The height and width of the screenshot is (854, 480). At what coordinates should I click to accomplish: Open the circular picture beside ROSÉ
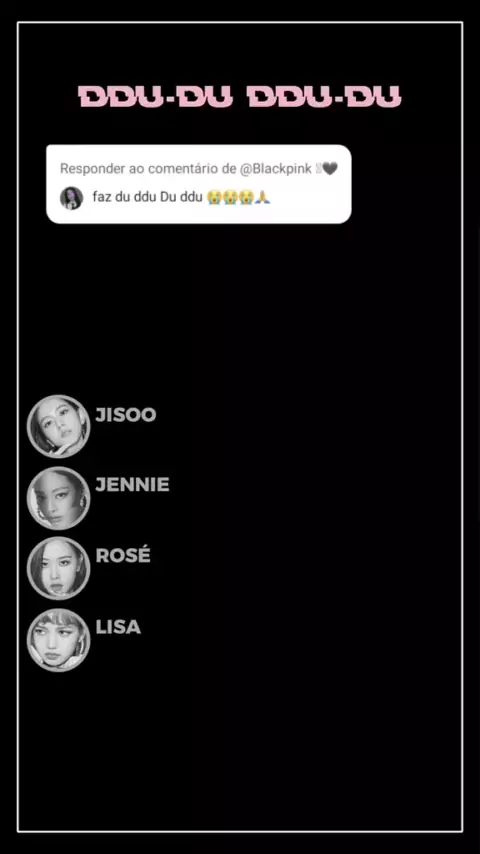pos(58,569)
